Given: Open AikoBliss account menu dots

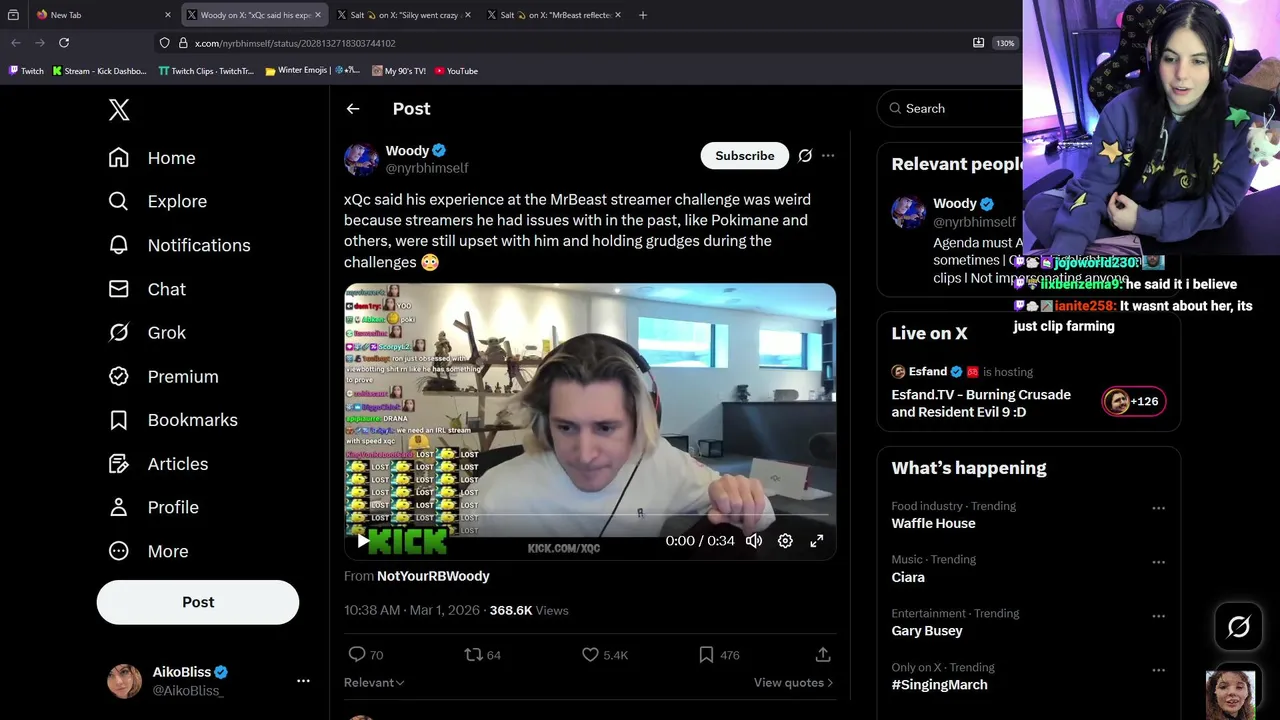Looking at the screenshot, I should 303,681.
